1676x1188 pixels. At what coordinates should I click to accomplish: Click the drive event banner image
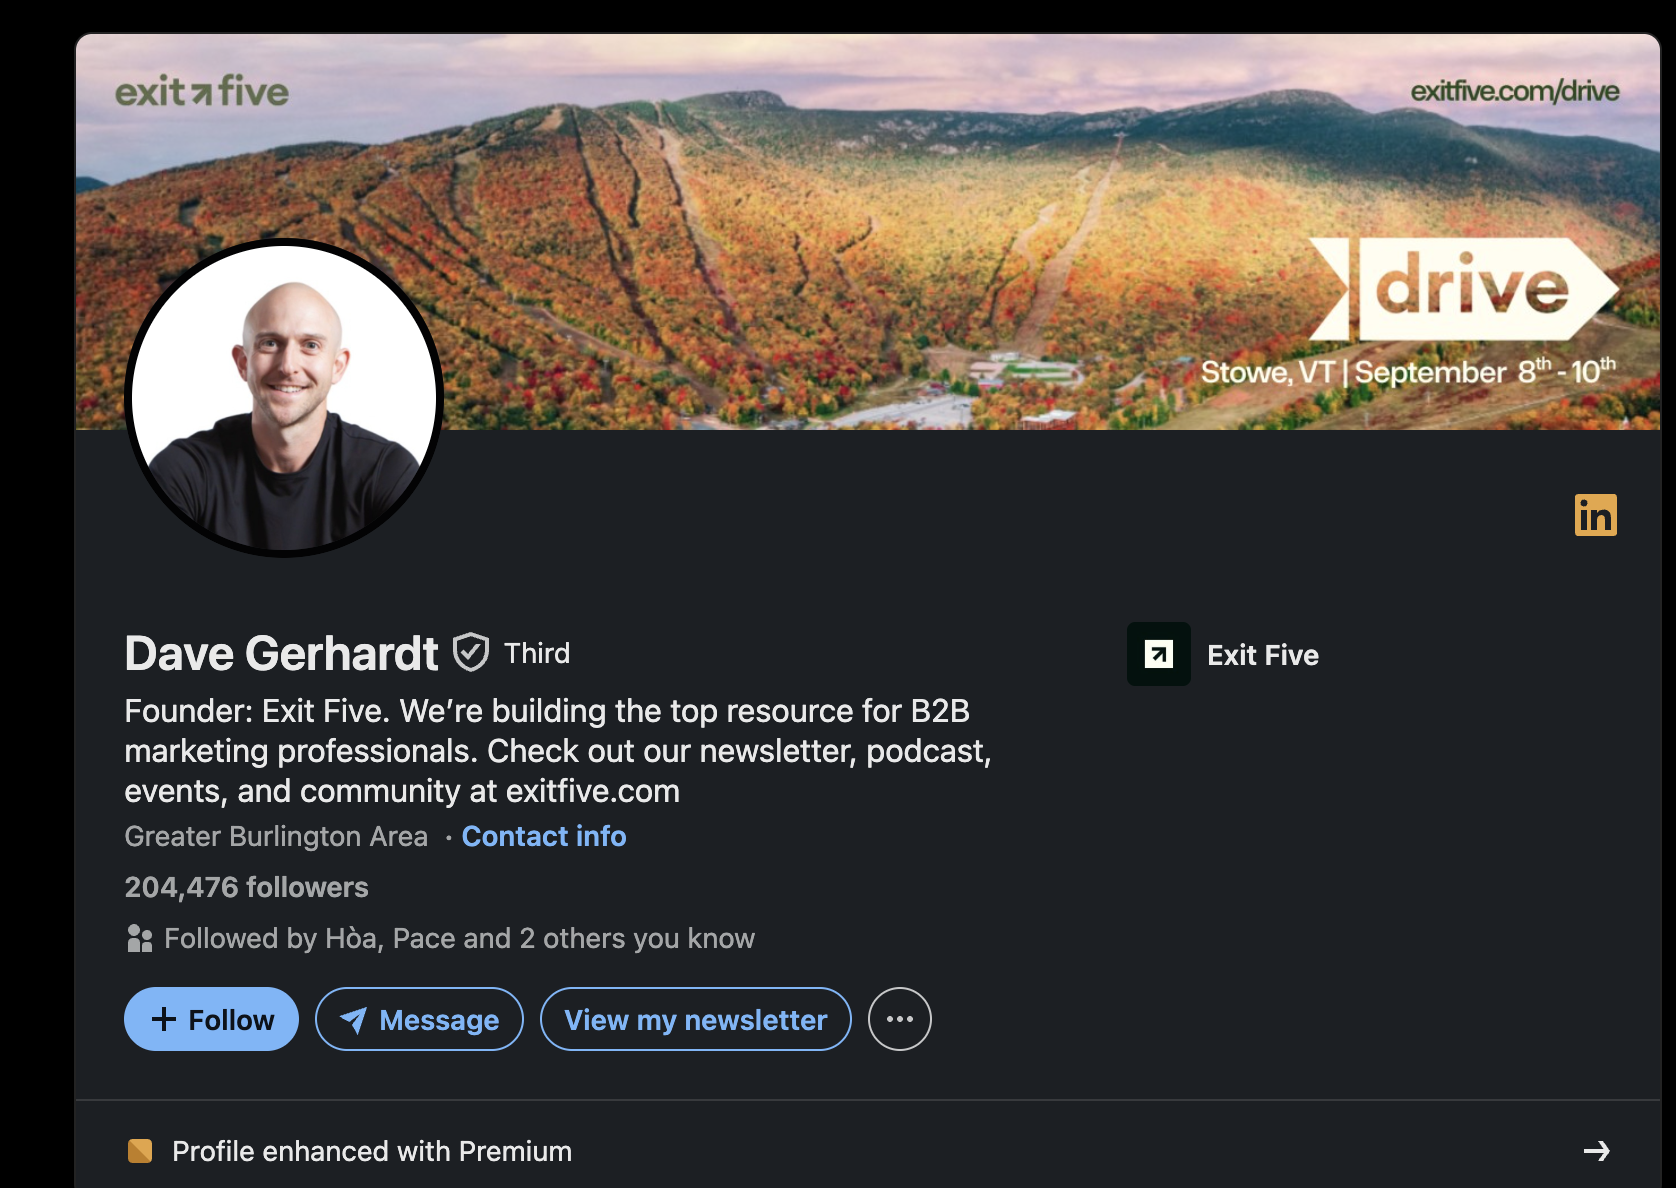[x=868, y=232]
